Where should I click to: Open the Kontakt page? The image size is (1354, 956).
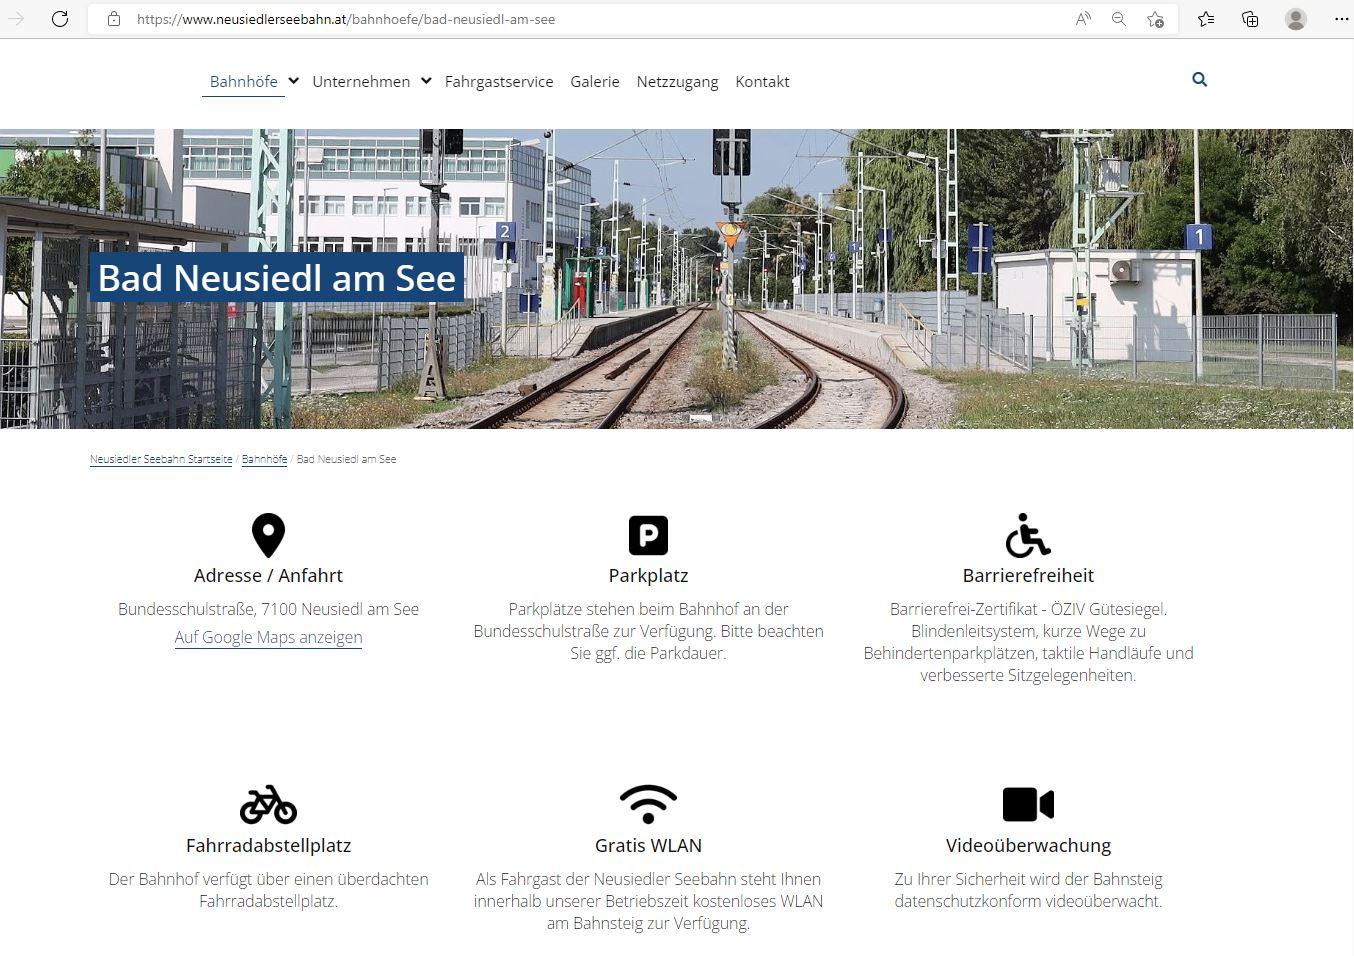[x=762, y=82]
